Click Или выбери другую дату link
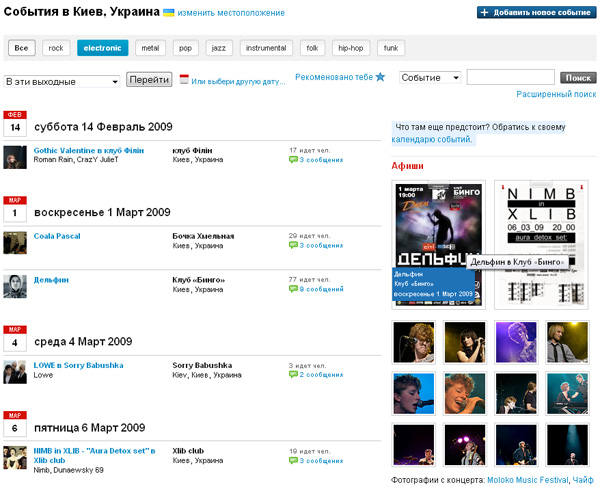600x487 pixels. click(x=238, y=81)
